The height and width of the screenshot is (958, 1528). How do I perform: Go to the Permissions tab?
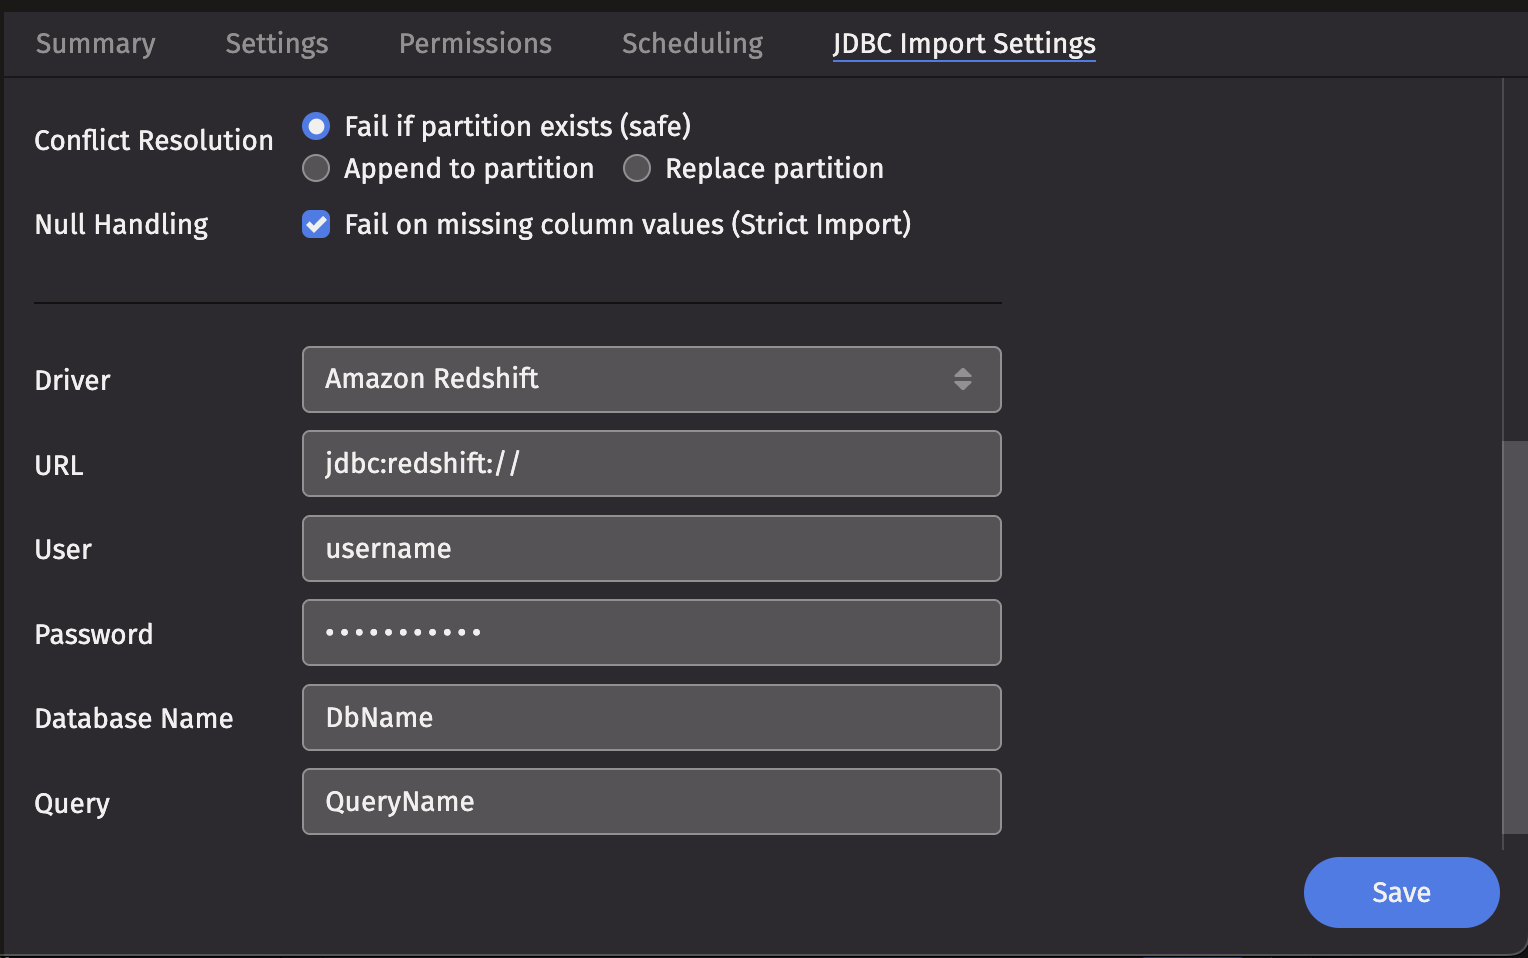coord(475,43)
